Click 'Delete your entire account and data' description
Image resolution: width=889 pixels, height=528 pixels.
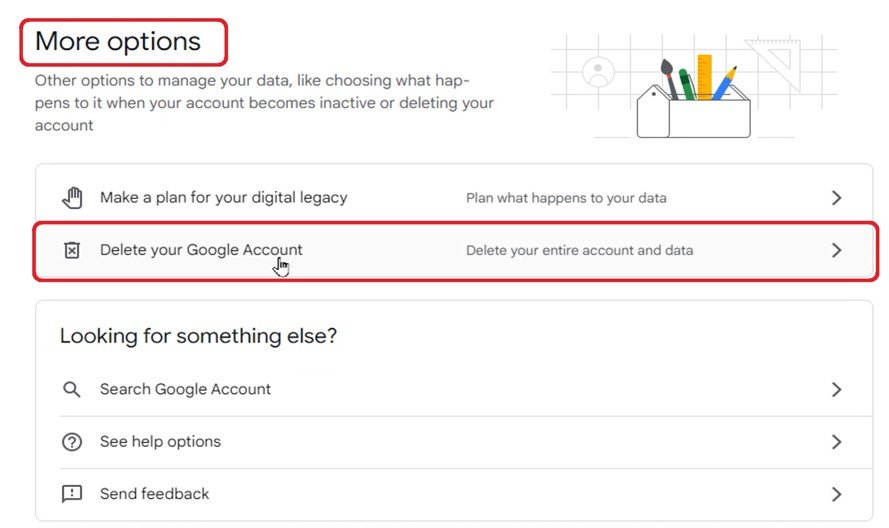tap(579, 250)
